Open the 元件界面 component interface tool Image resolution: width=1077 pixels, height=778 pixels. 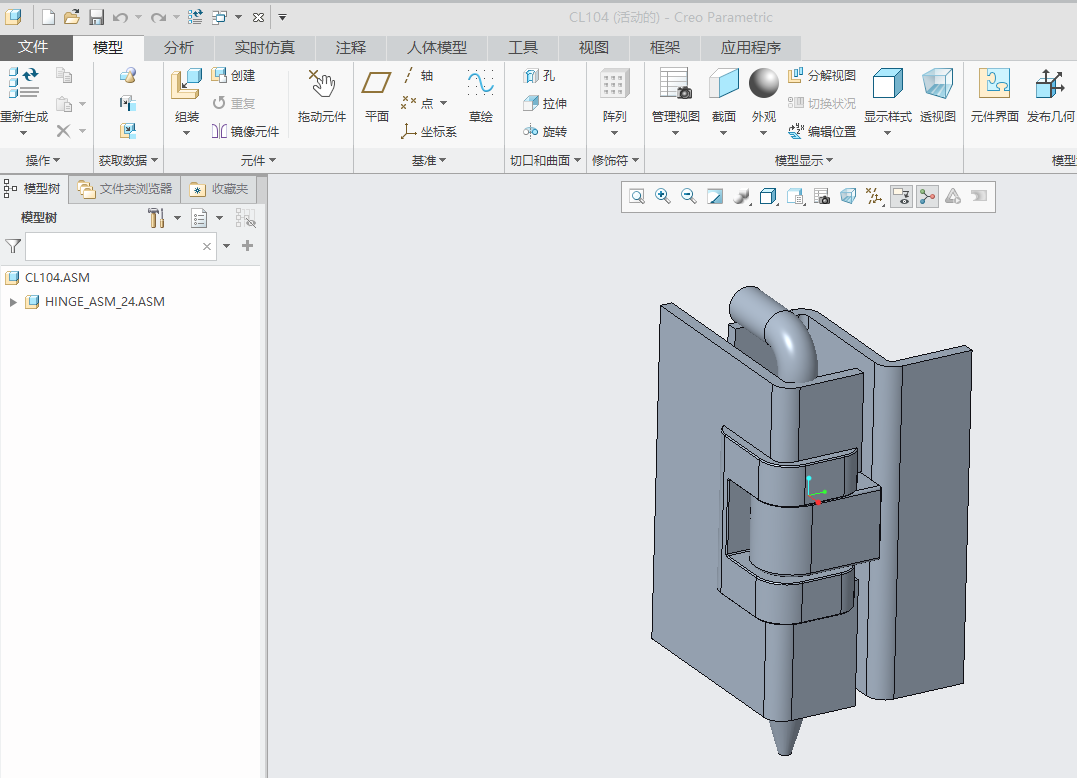pos(994,97)
